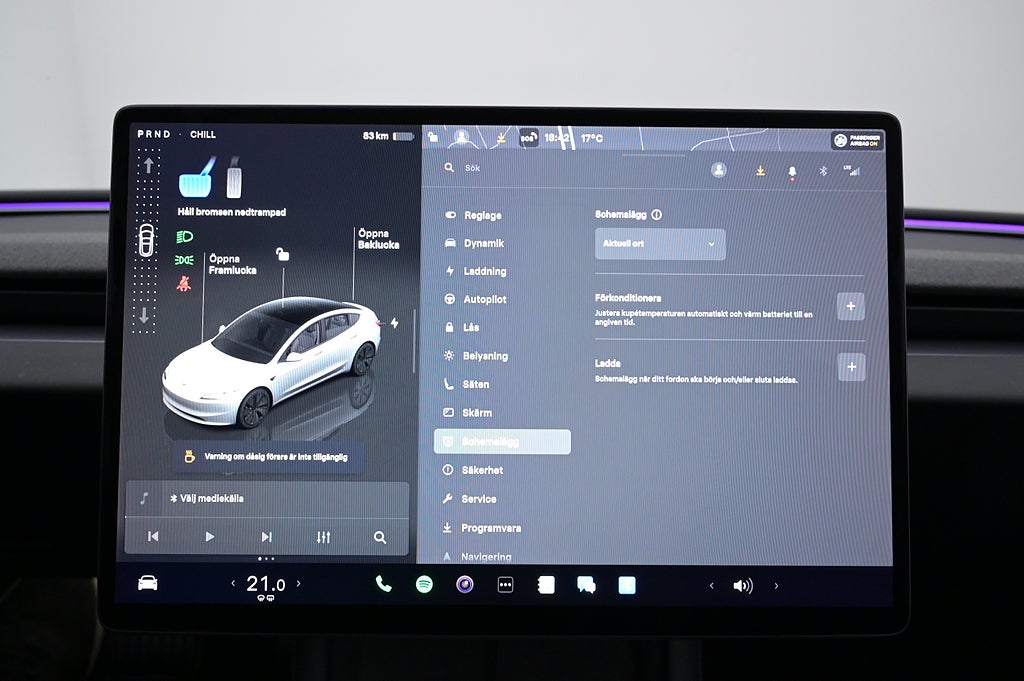This screenshot has height=681, width=1024.
Task: Increase cabin temperature with right arrow
Action: pyautogui.click(x=298, y=584)
